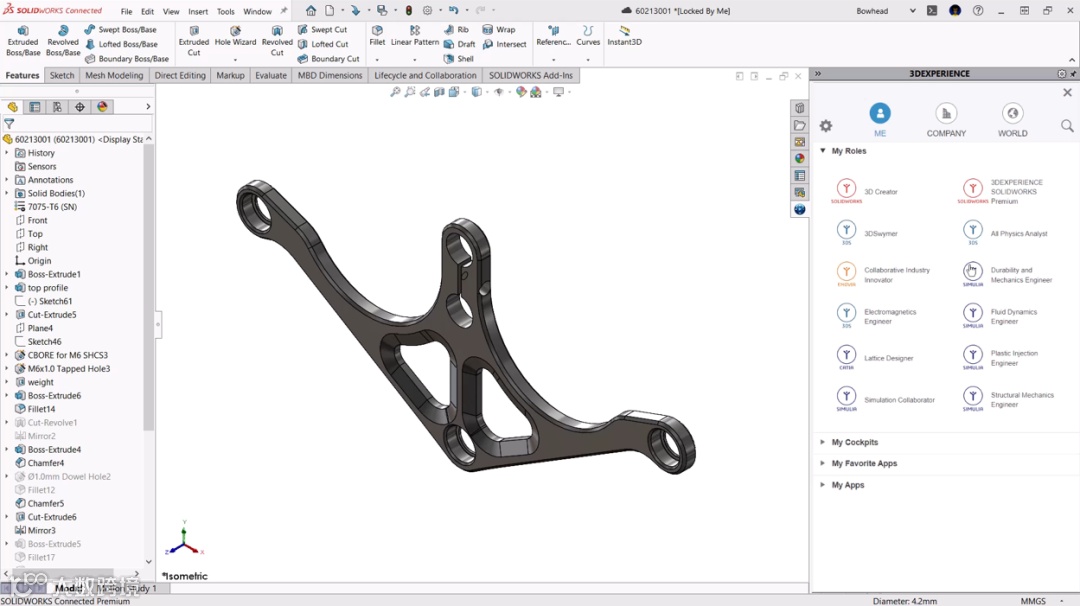This screenshot has height=606, width=1080.
Task: Switch to the Evaluate tab
Action: [x=271, y=75]
